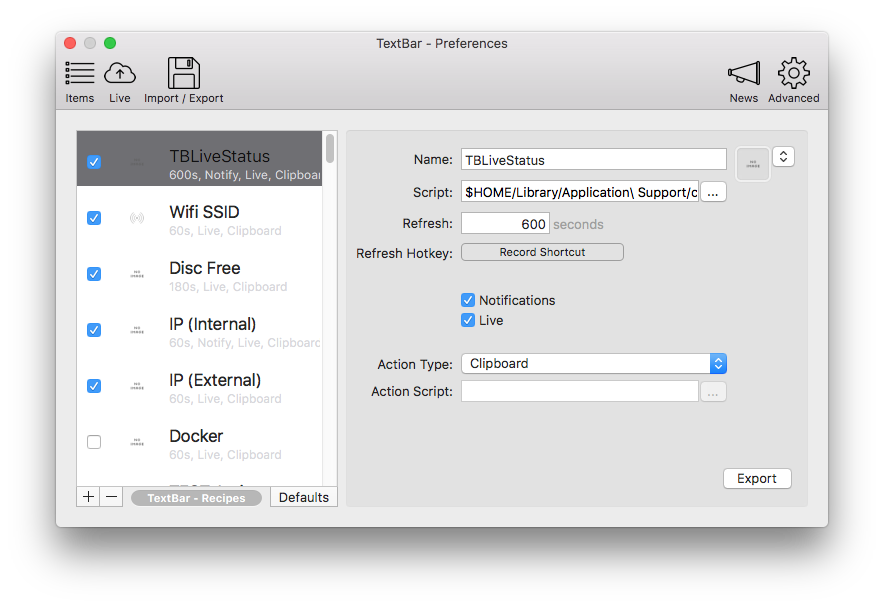Click the Disc Free row icon
Viewport: 884px width, 607px height.
137,274
